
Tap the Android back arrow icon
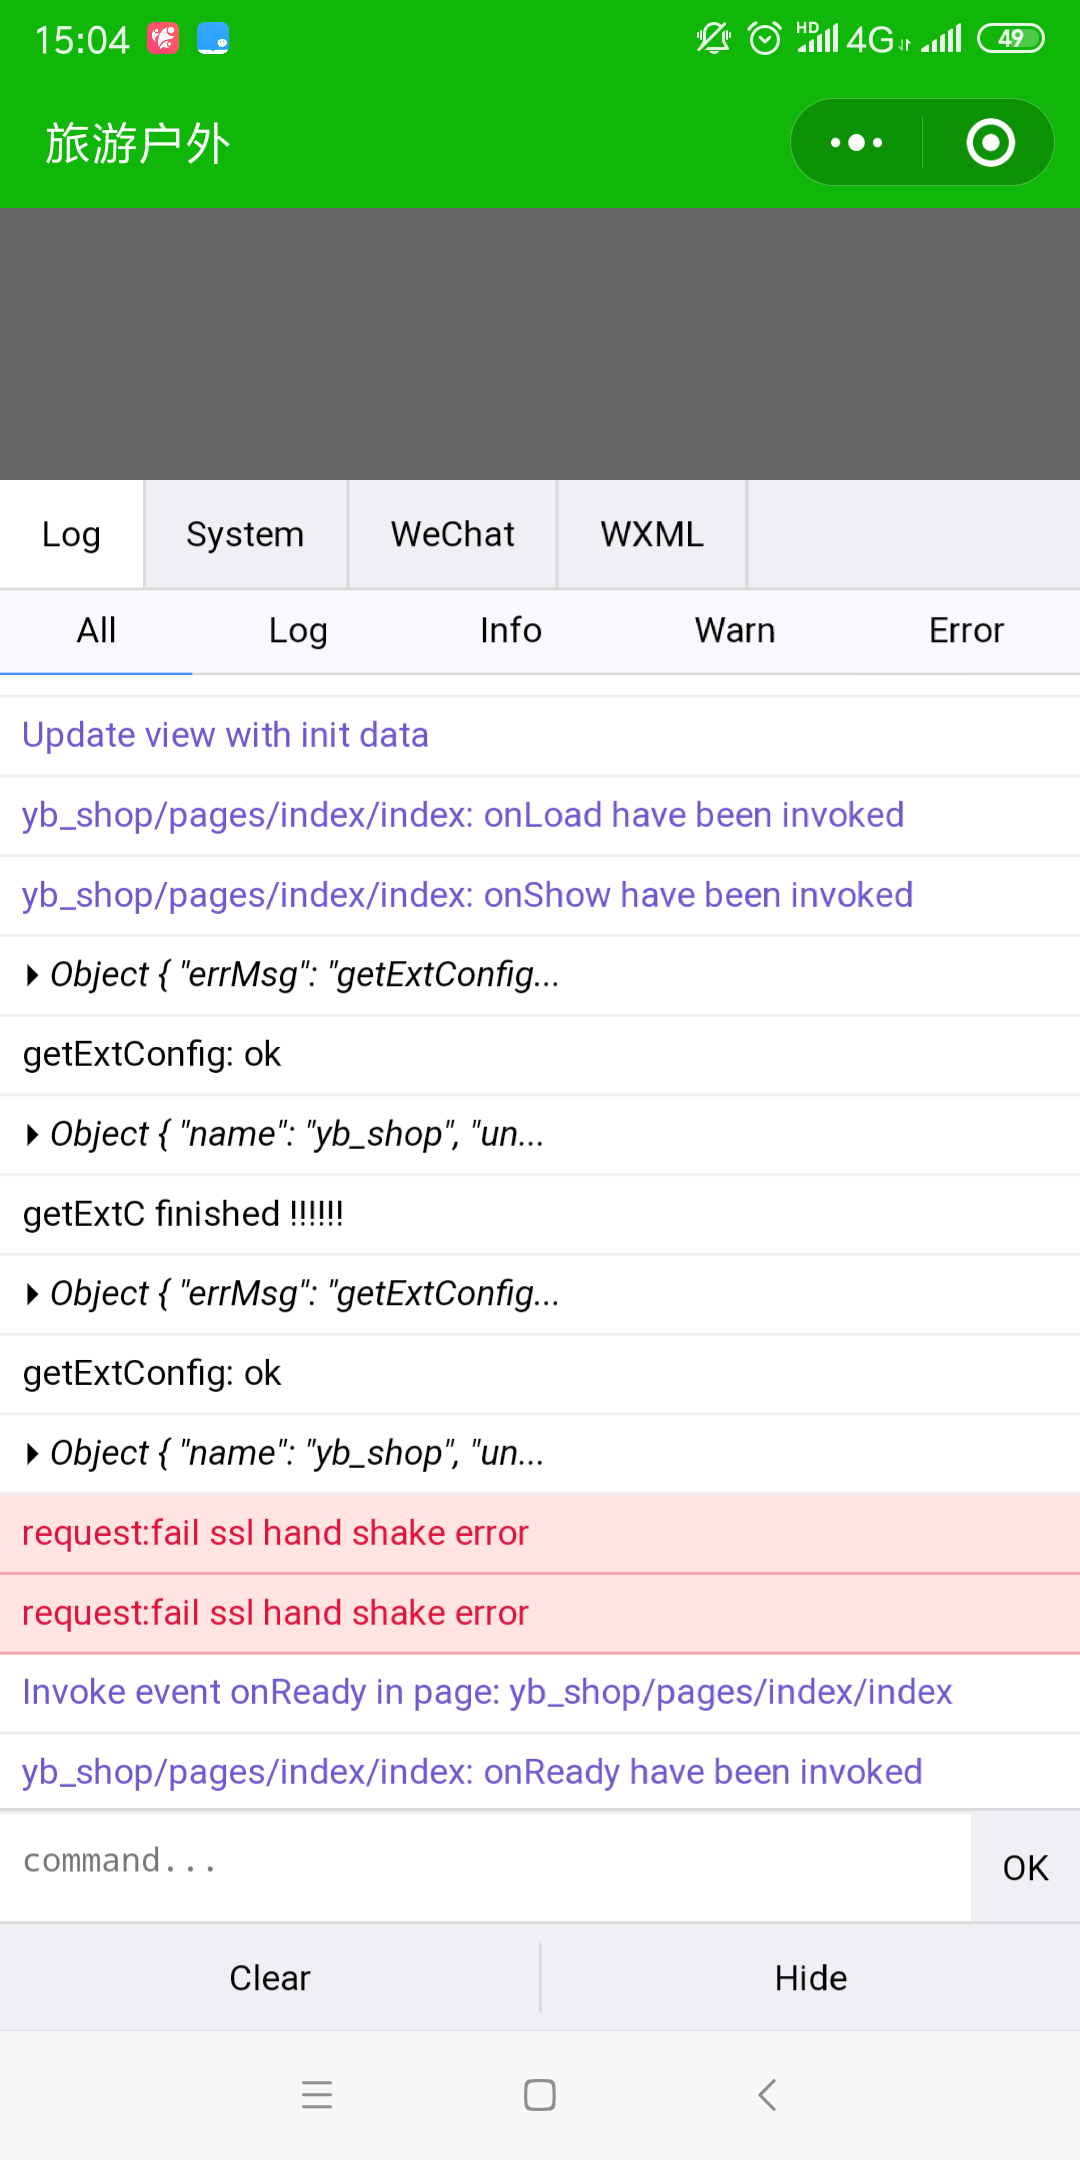[x=767, y=2094]
